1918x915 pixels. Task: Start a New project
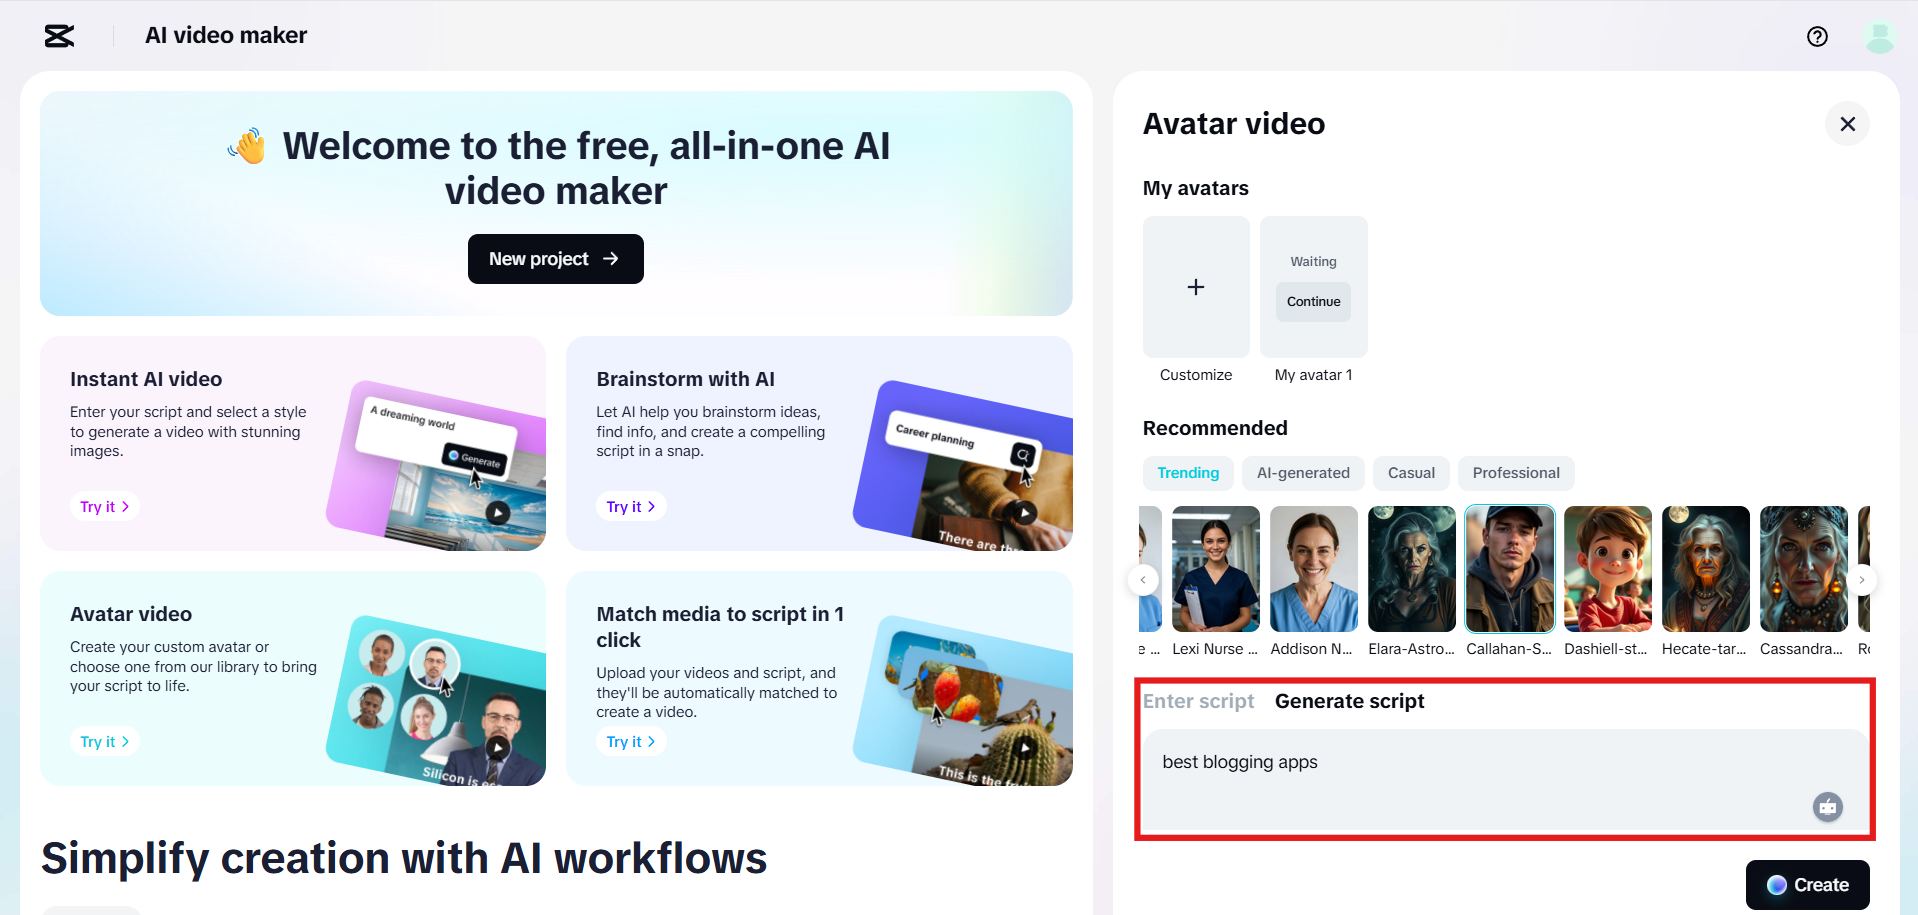pos(555,258)
